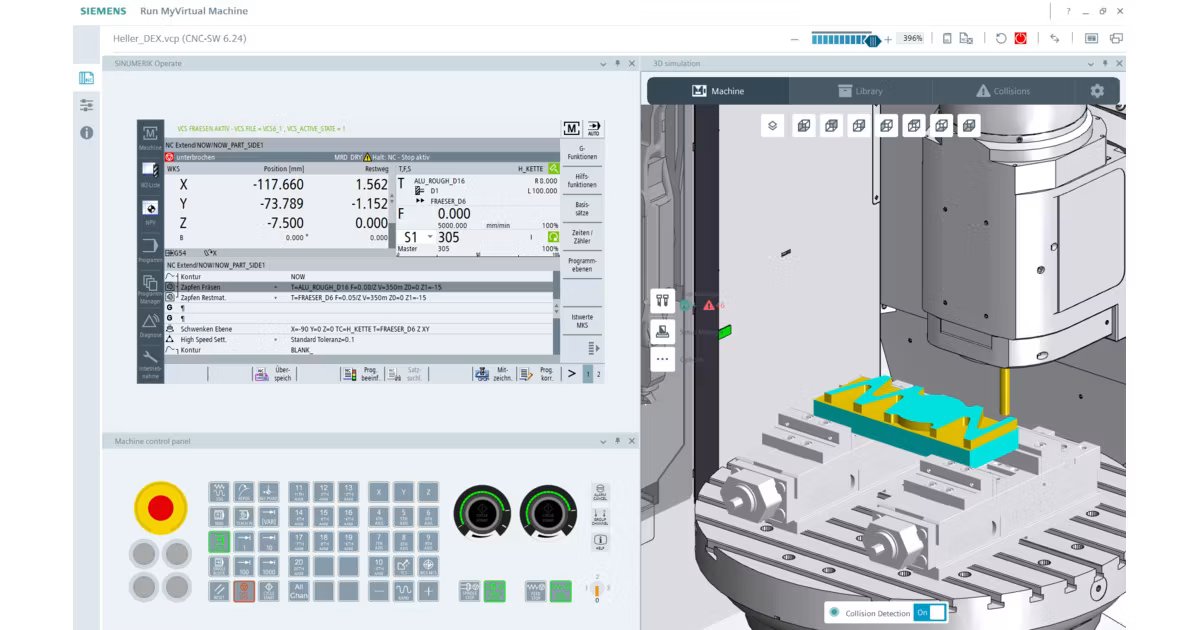Click the layers icon in 3D simulation
1200x630 pixels.
point(772,126)
